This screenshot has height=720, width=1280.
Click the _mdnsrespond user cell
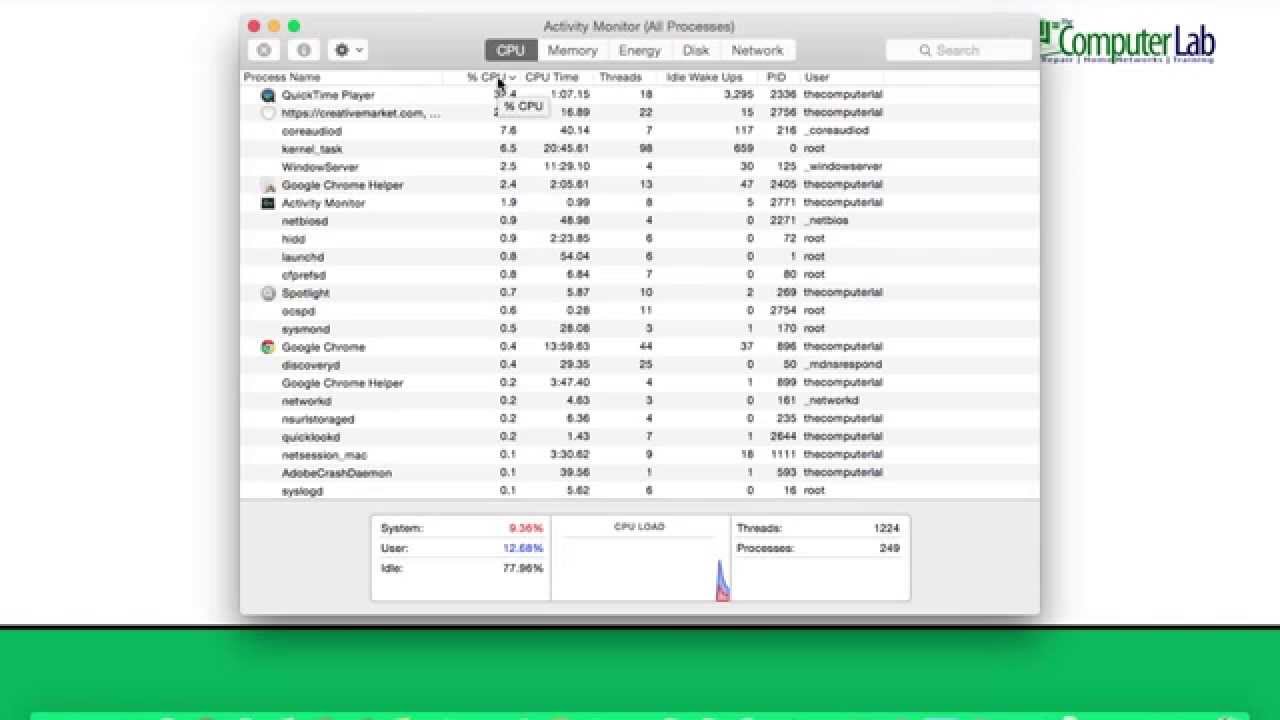(x=842, y=364)
